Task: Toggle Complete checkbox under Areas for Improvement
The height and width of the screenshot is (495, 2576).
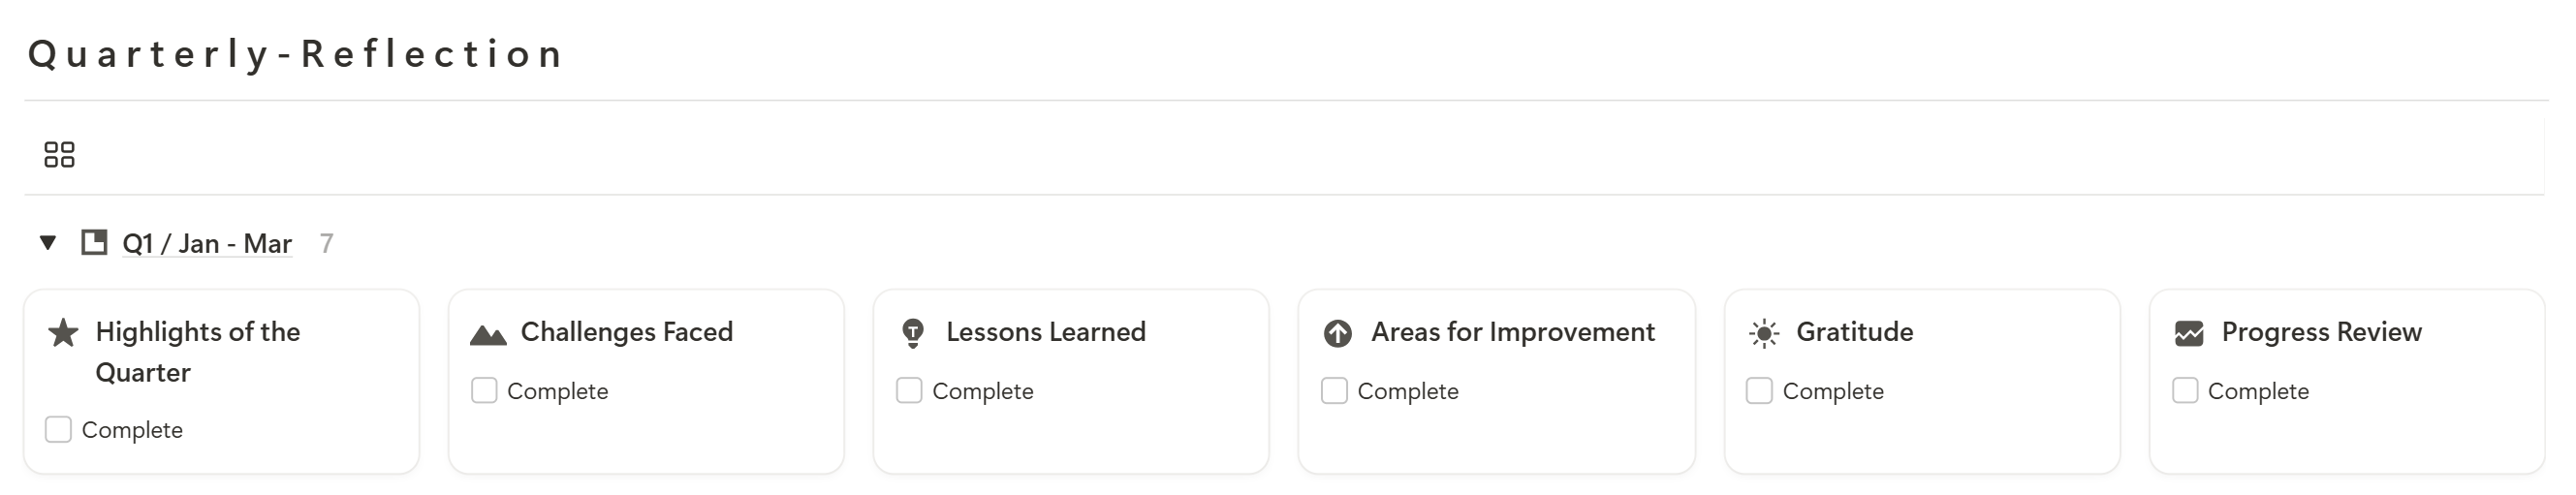Action: click(x=1334, y=390)
